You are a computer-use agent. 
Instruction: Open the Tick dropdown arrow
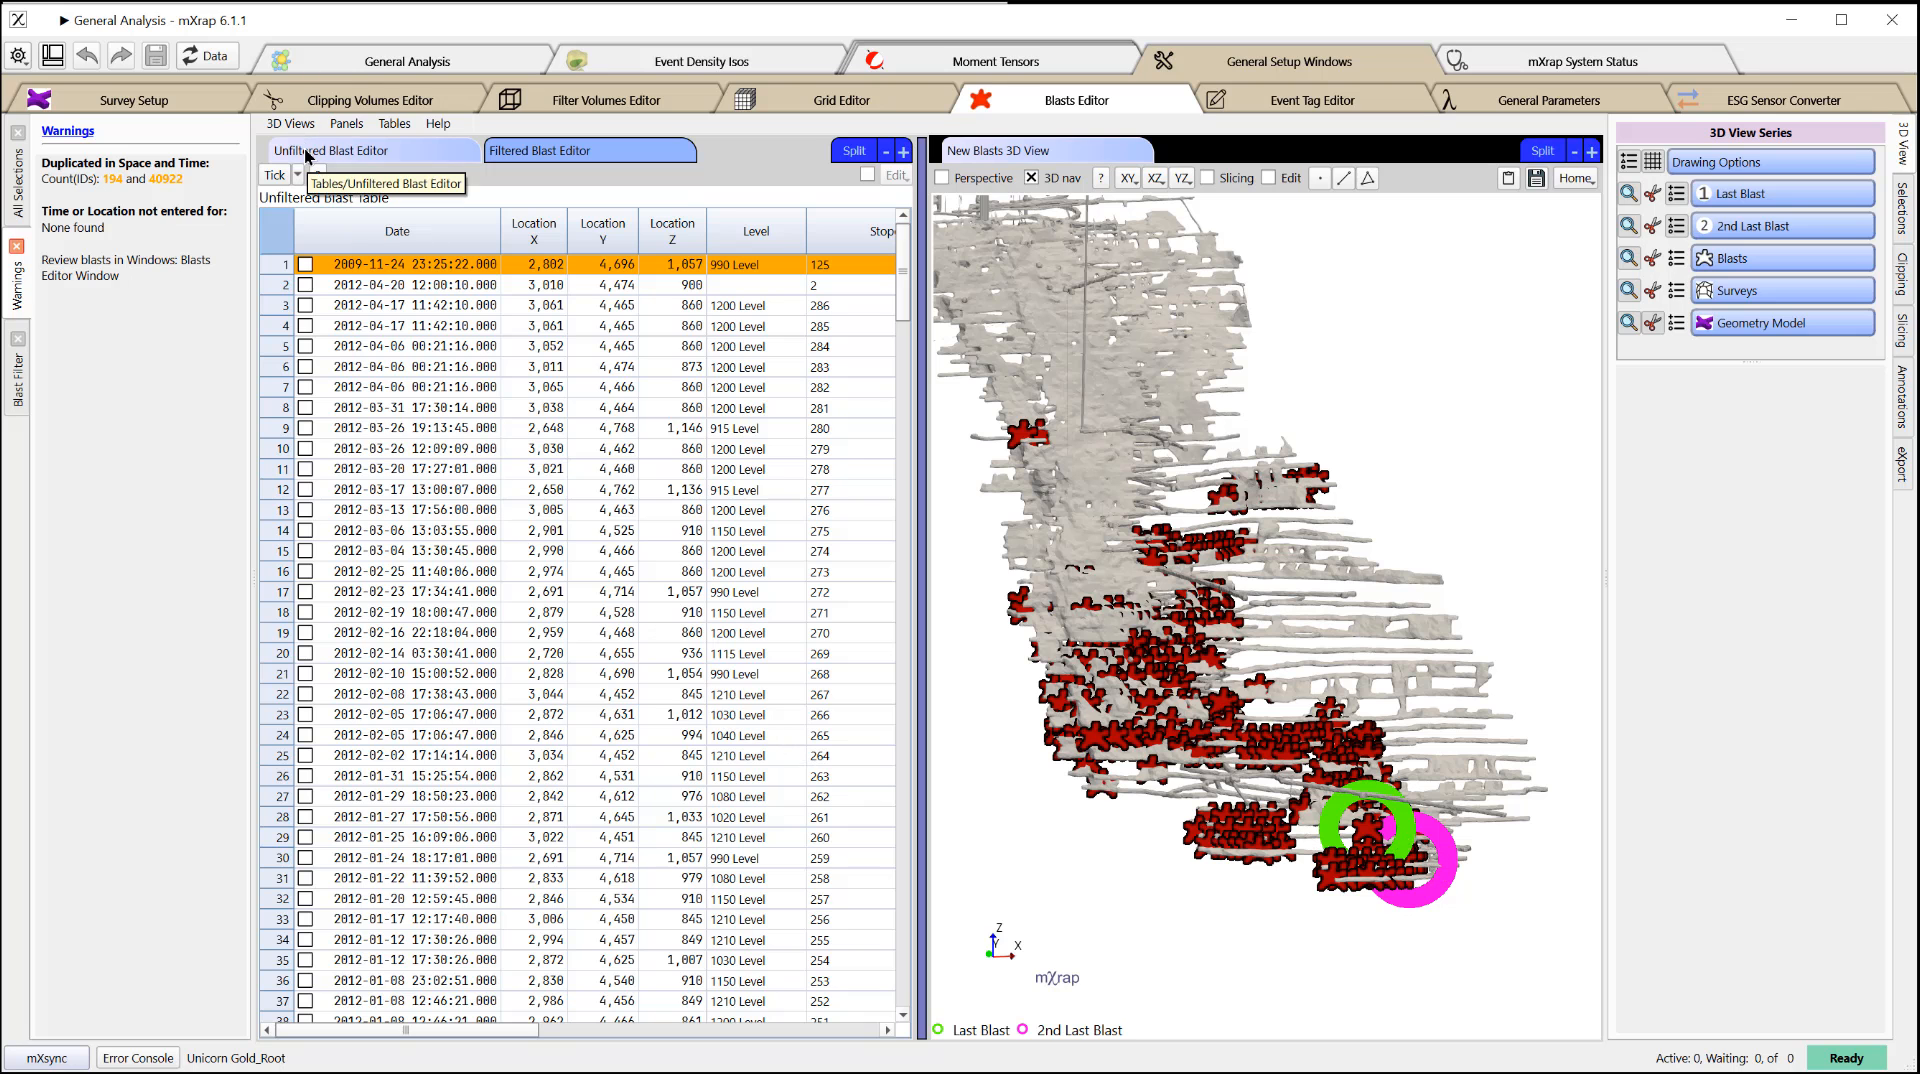(297, 175)
